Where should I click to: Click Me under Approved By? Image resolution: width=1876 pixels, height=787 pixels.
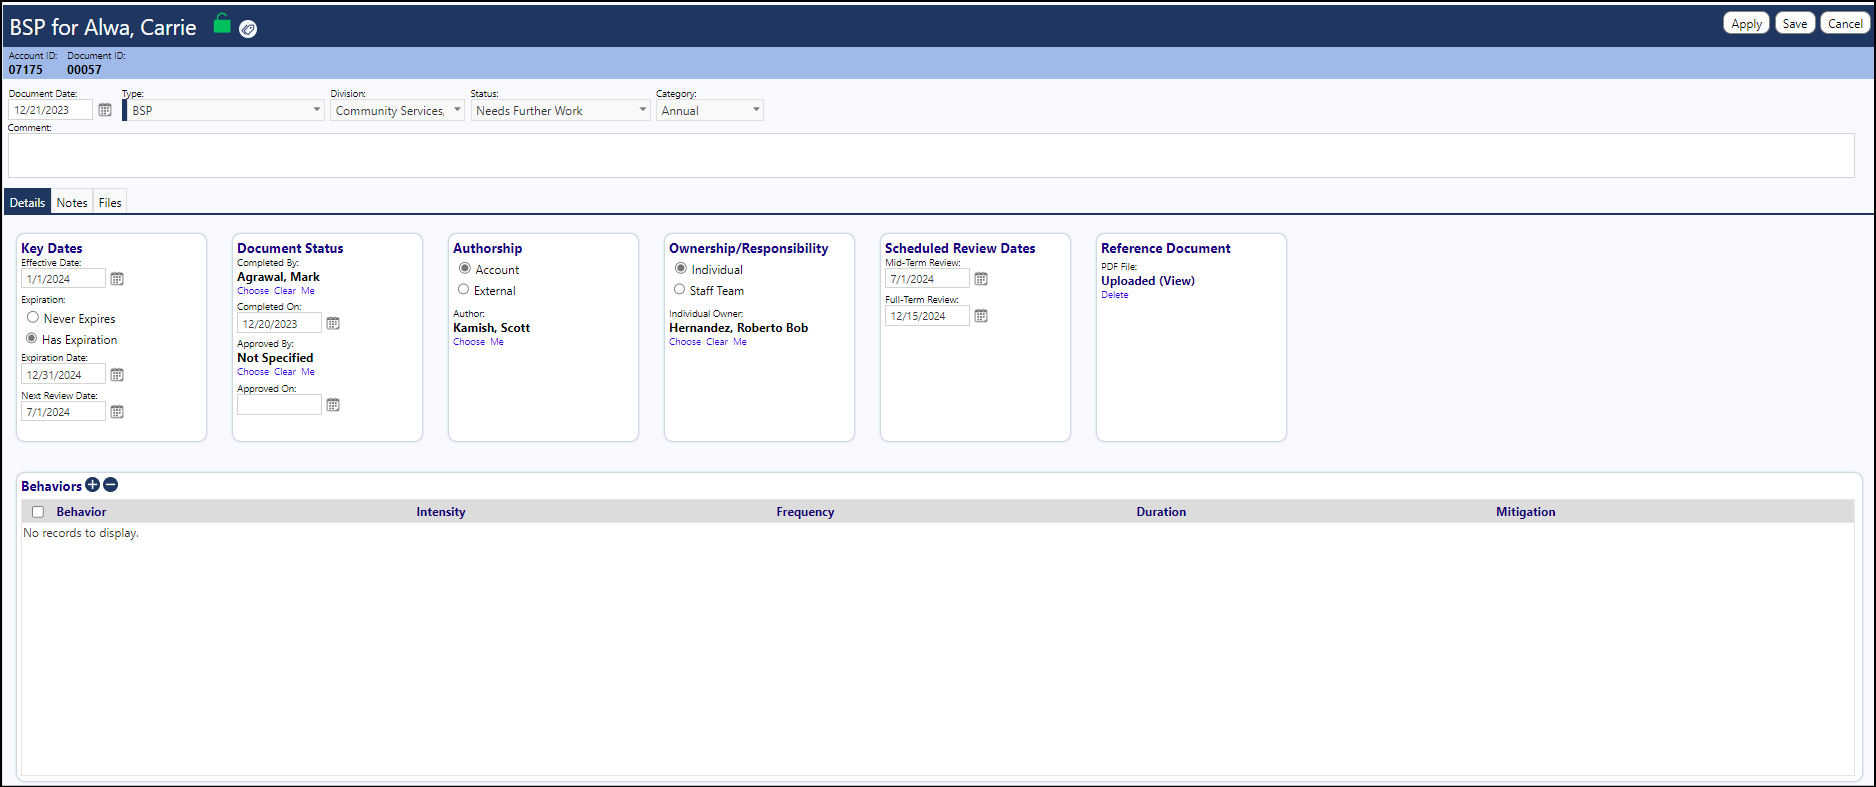[x=308, y=372]
